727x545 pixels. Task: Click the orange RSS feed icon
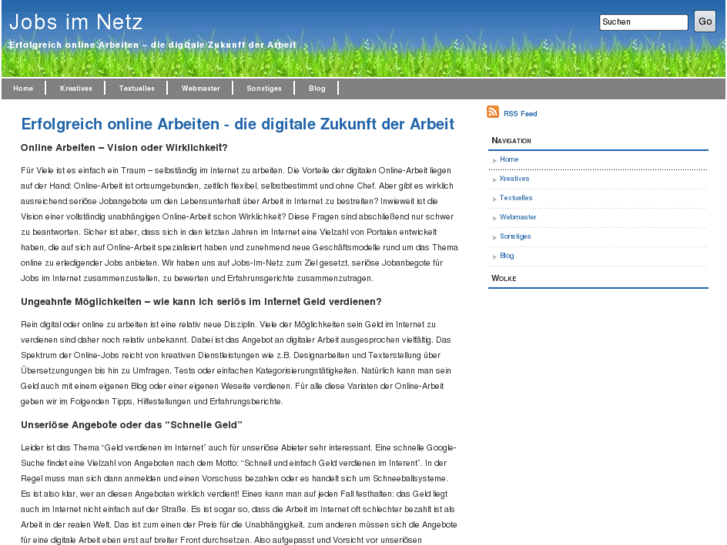tap(492, 112)
